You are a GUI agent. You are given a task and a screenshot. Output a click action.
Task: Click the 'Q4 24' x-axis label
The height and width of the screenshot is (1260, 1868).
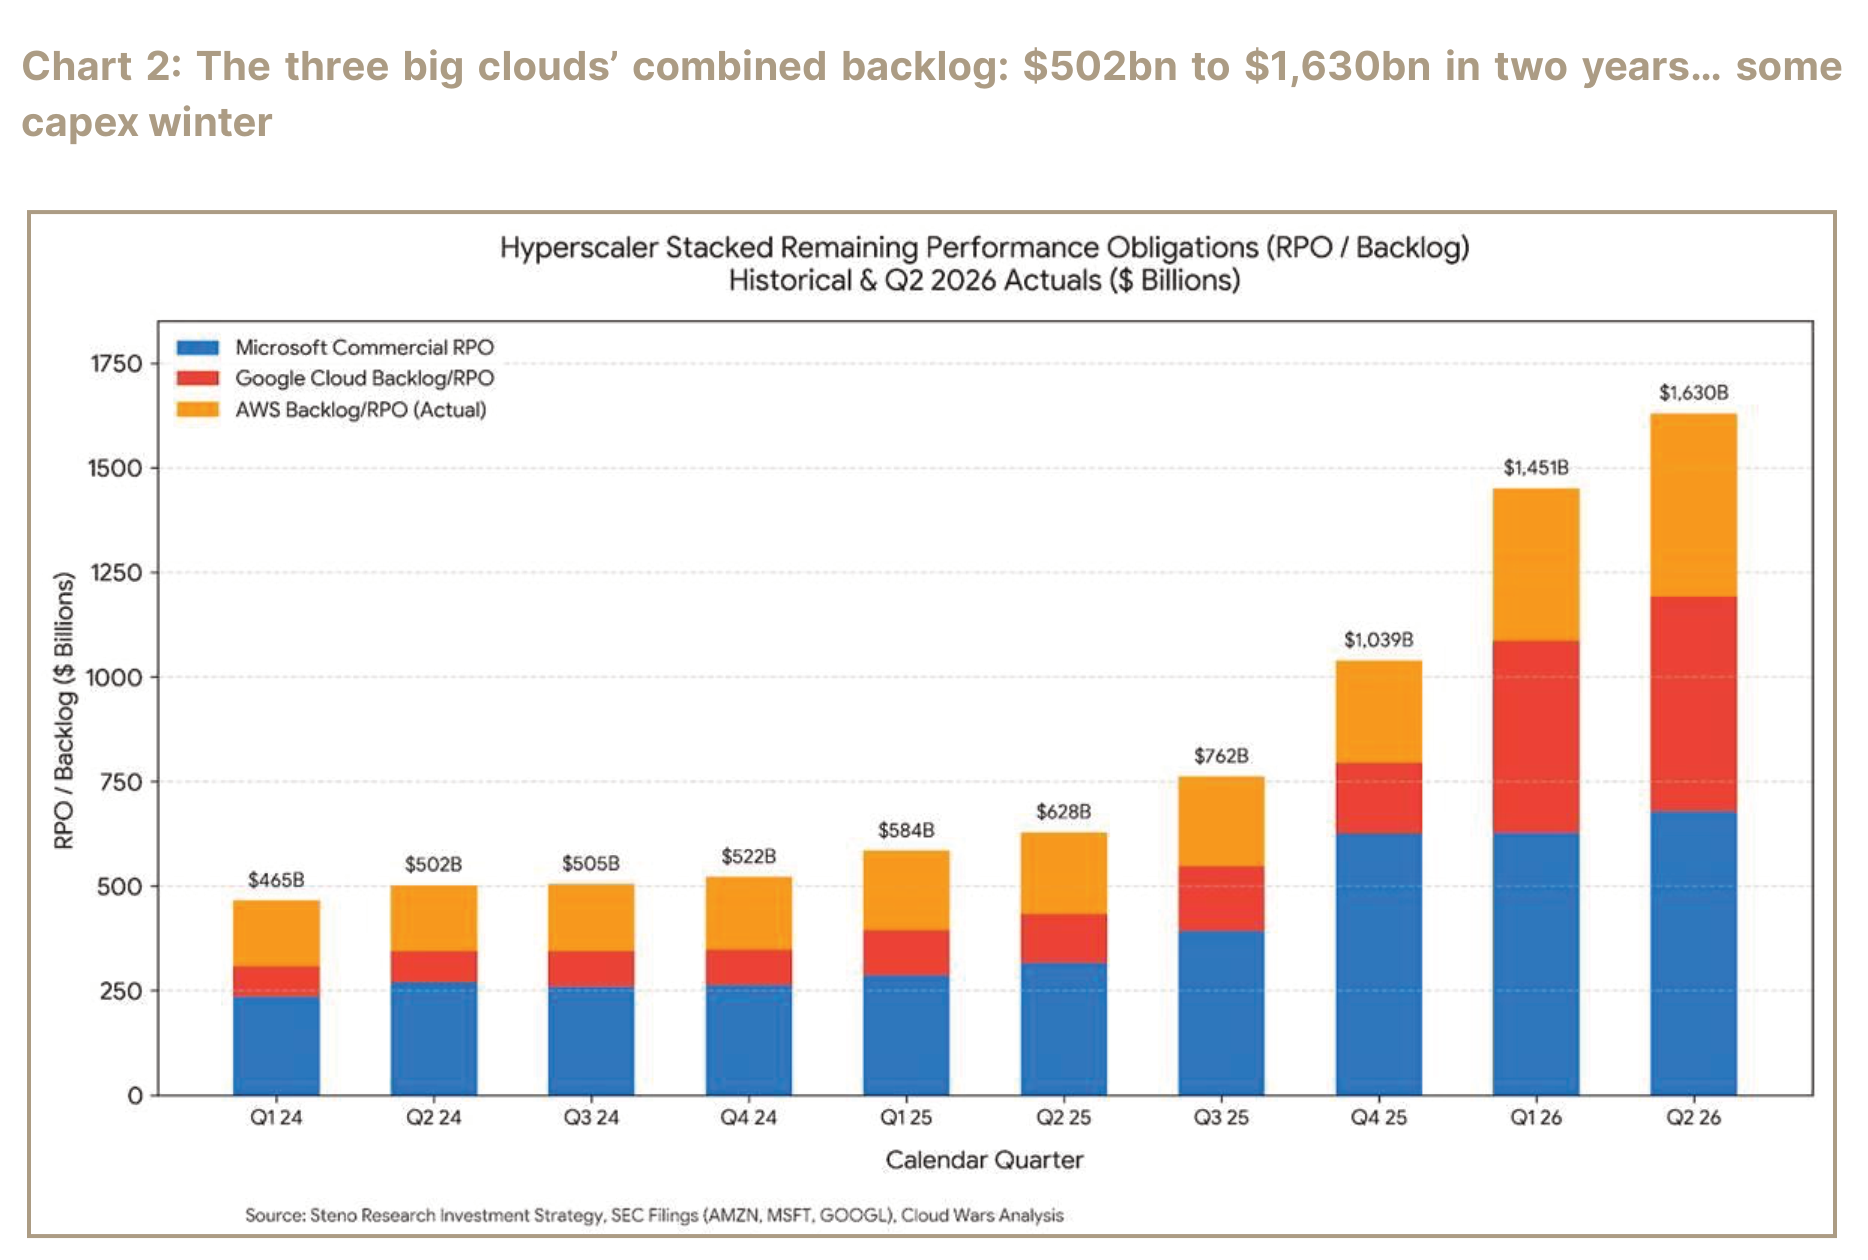(x=749, y=1118)
